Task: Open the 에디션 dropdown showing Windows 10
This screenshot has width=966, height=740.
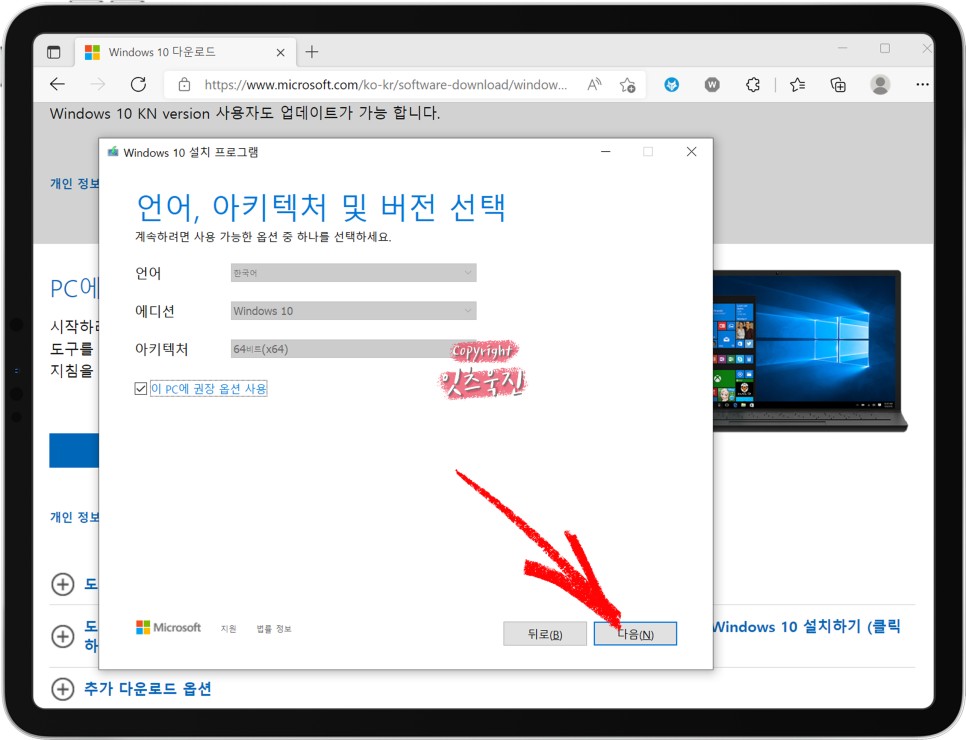Action: [353, 311]
